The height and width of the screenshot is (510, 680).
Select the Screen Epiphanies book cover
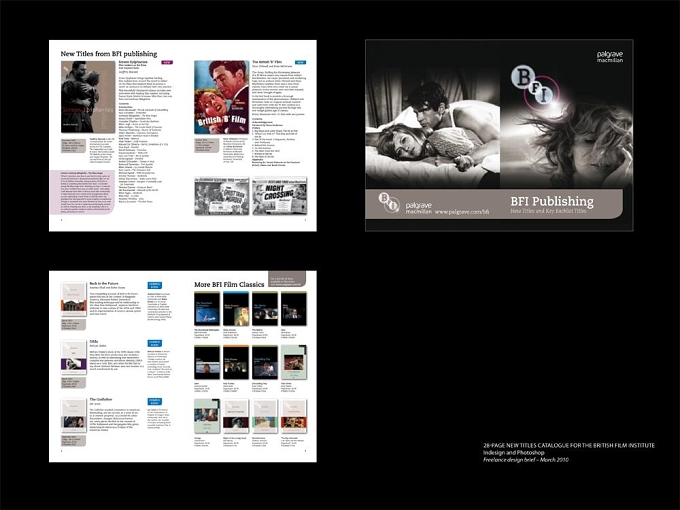point(88,97)
